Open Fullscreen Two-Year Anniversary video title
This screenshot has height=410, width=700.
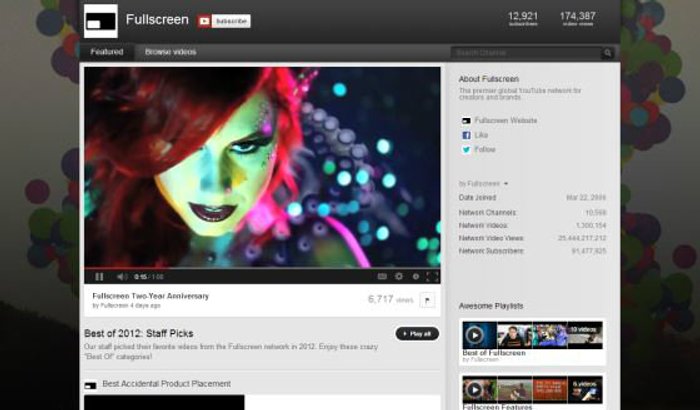tap(150, 296)
